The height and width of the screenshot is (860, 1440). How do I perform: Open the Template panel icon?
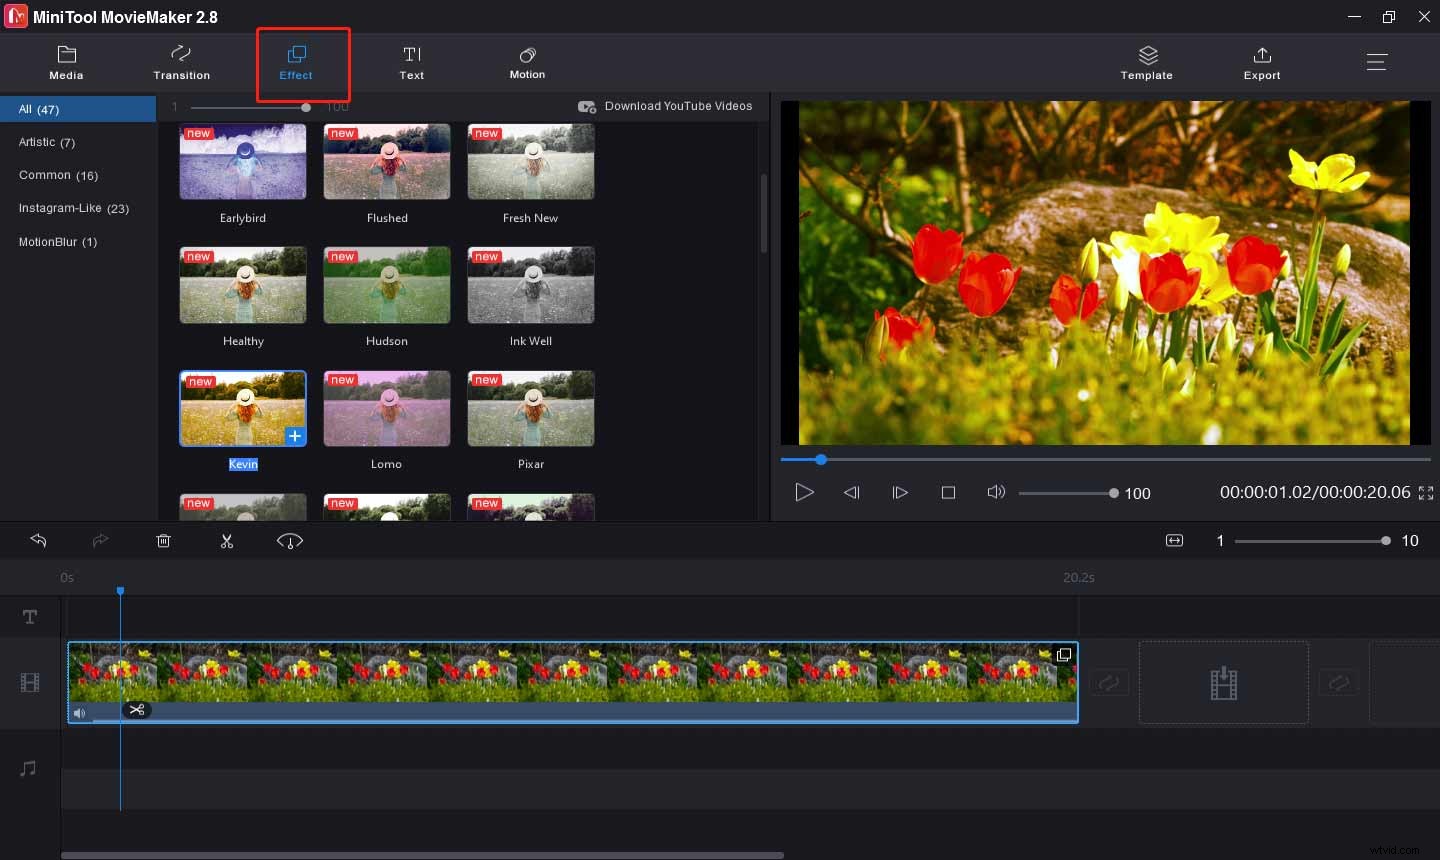(x=1146, y=62)
